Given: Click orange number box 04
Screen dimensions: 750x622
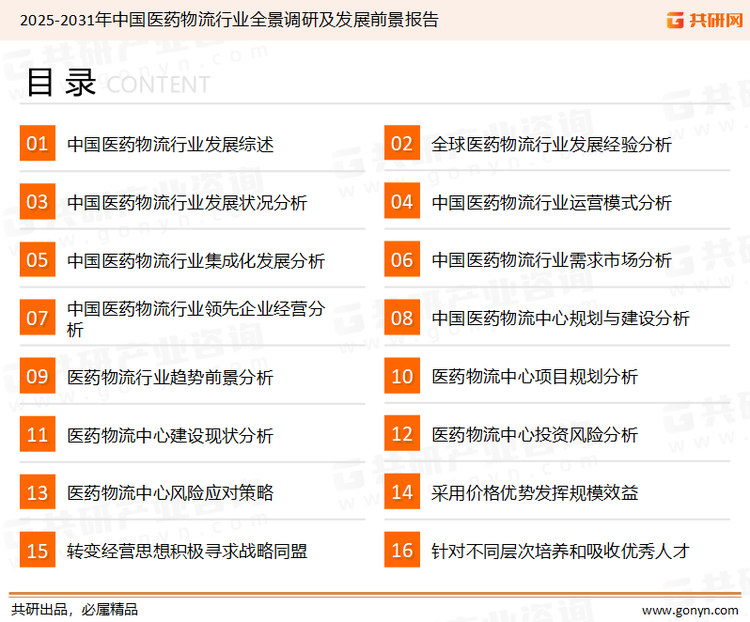Looking at the screenshot, I should 402,201.
